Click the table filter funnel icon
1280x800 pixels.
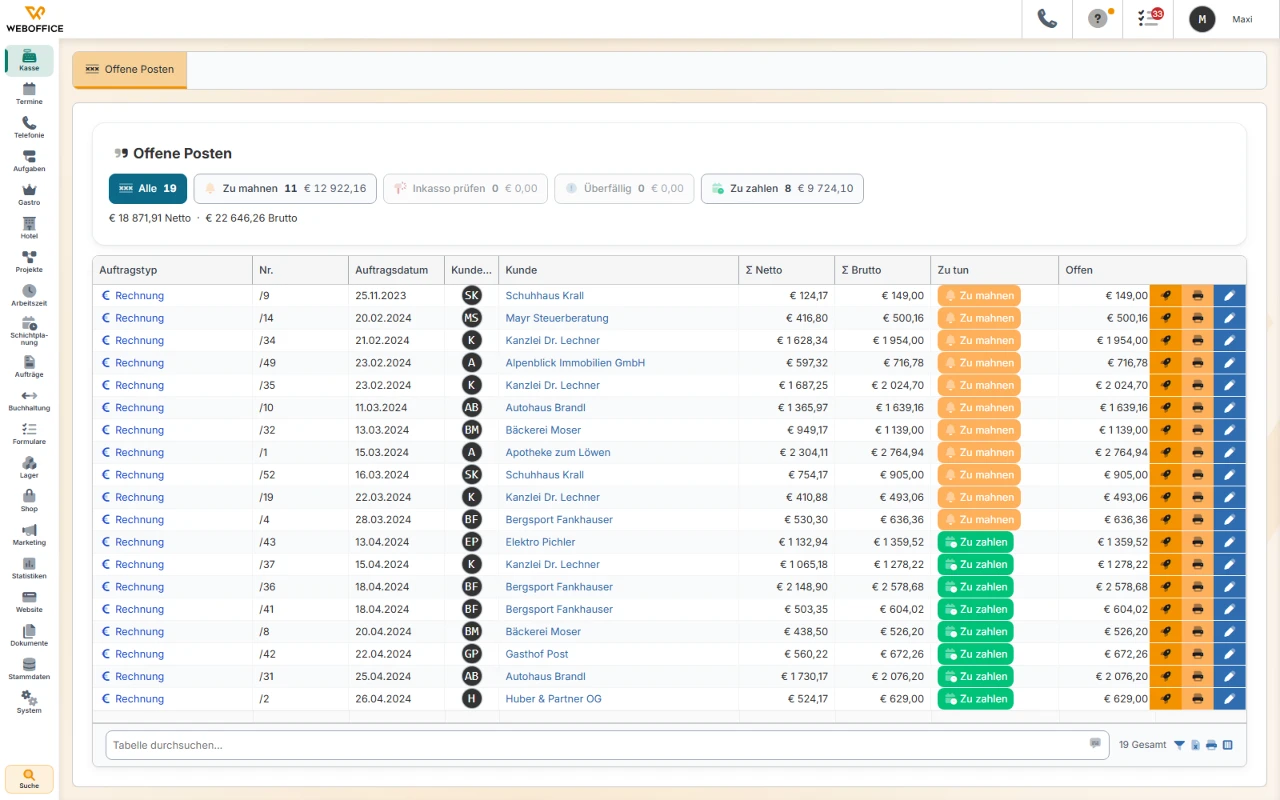click(1179, 745)
